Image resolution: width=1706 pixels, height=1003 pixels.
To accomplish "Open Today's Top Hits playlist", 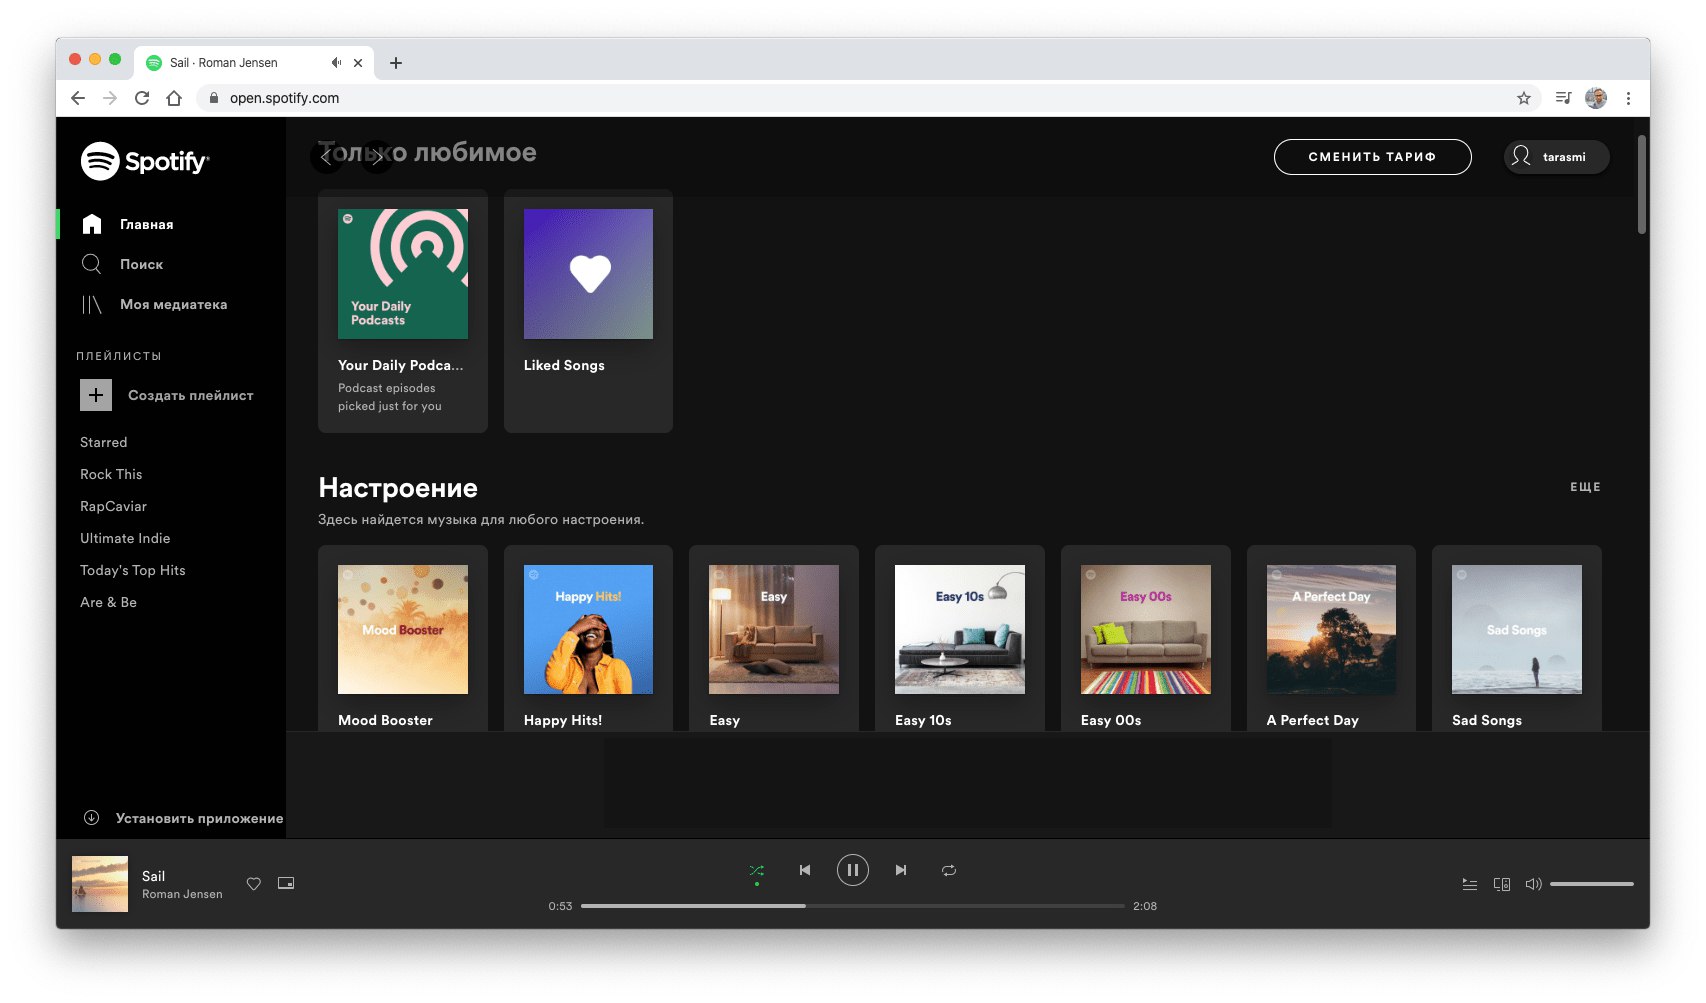I will tap(133, 570).
